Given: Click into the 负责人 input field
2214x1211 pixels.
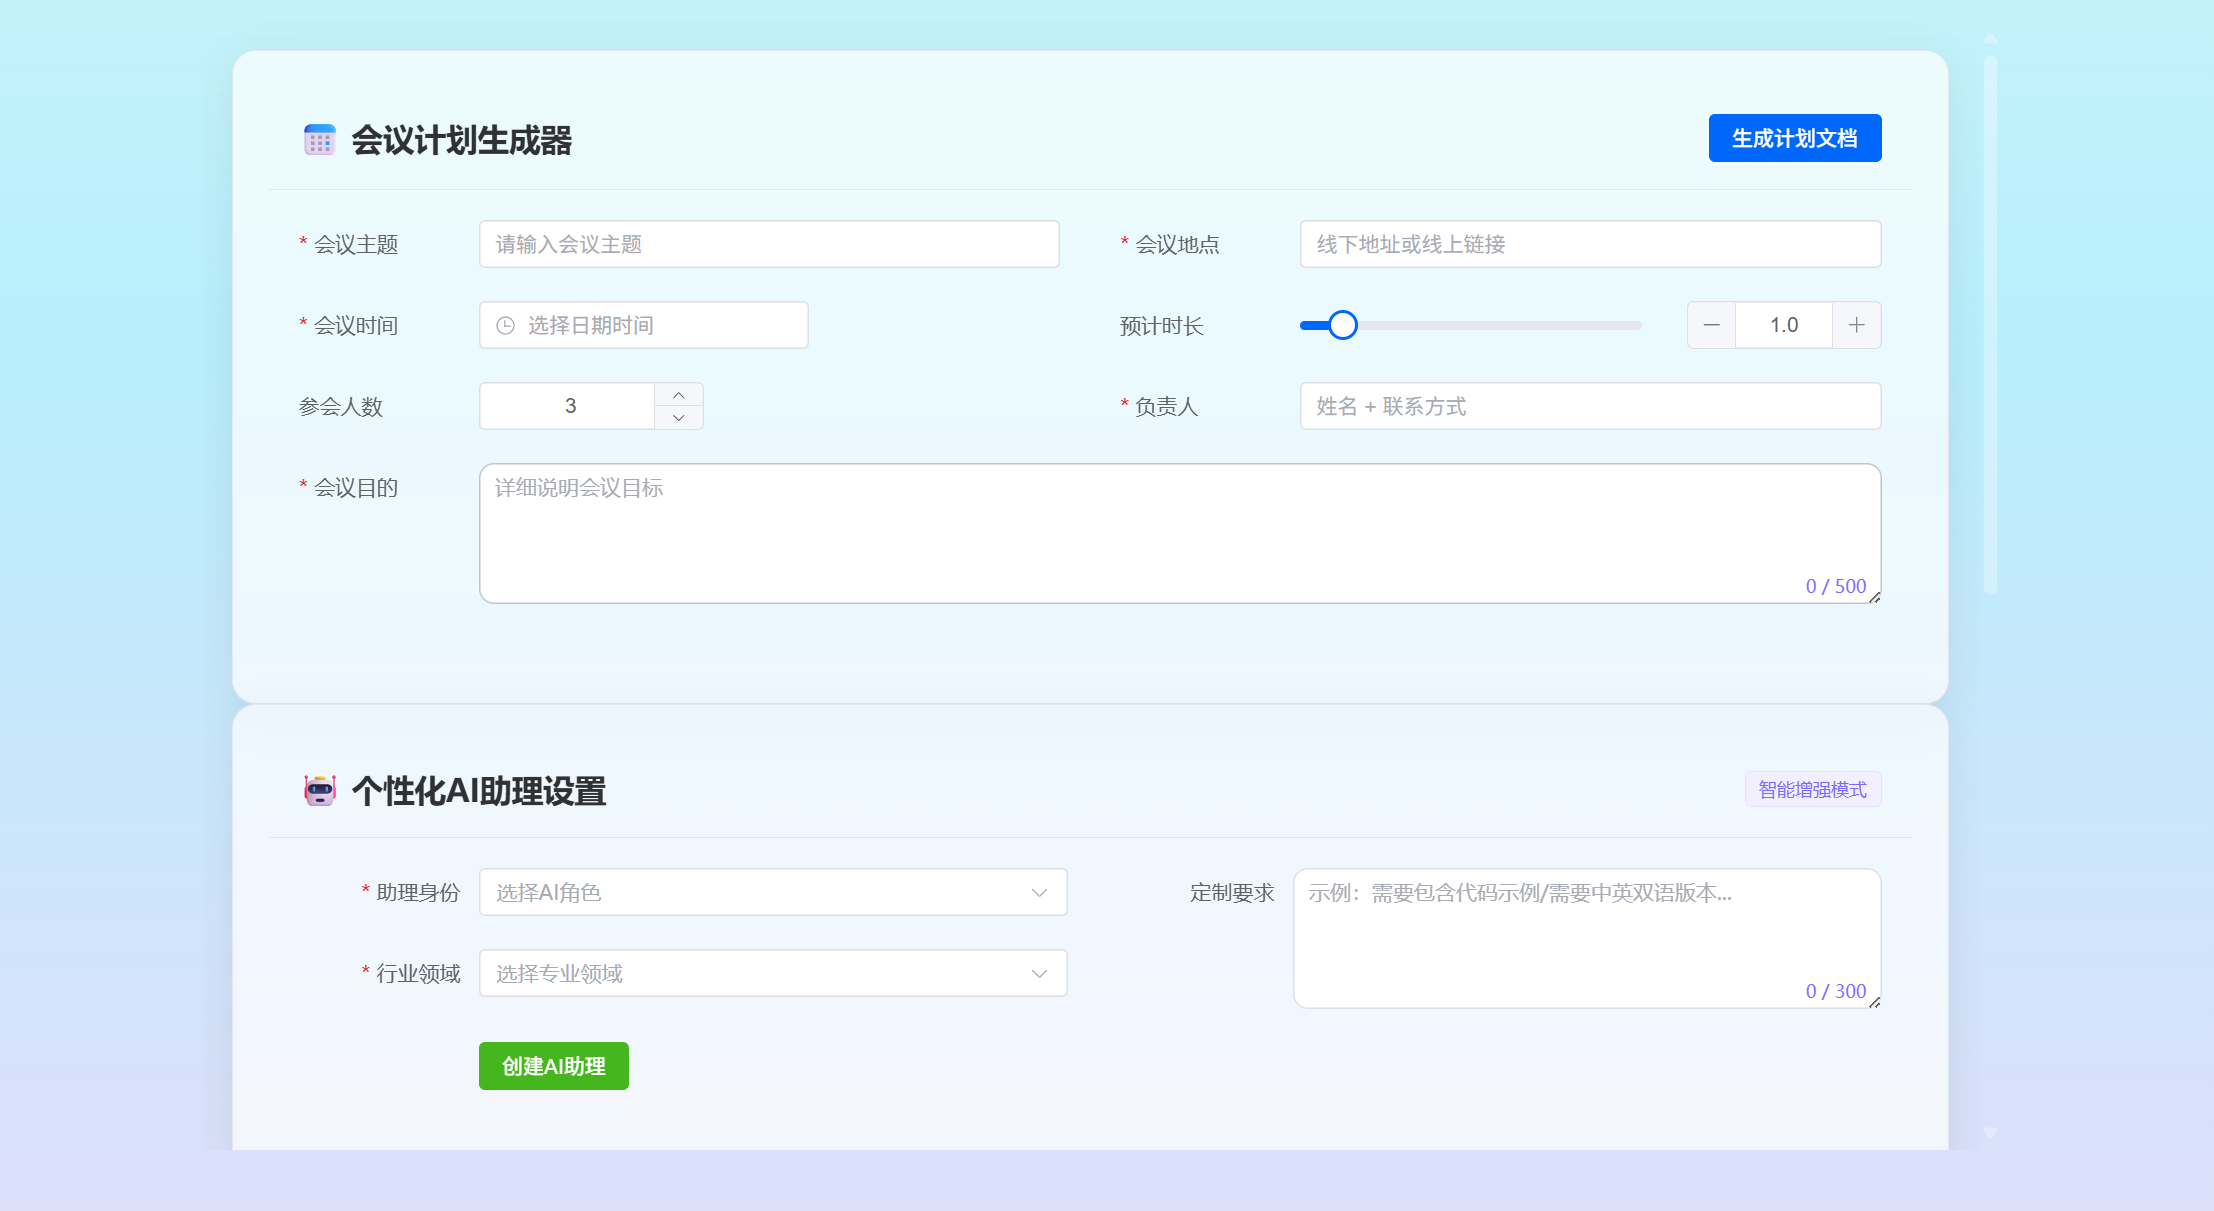Looking at the screenshot, I should tap(1589, 406).
